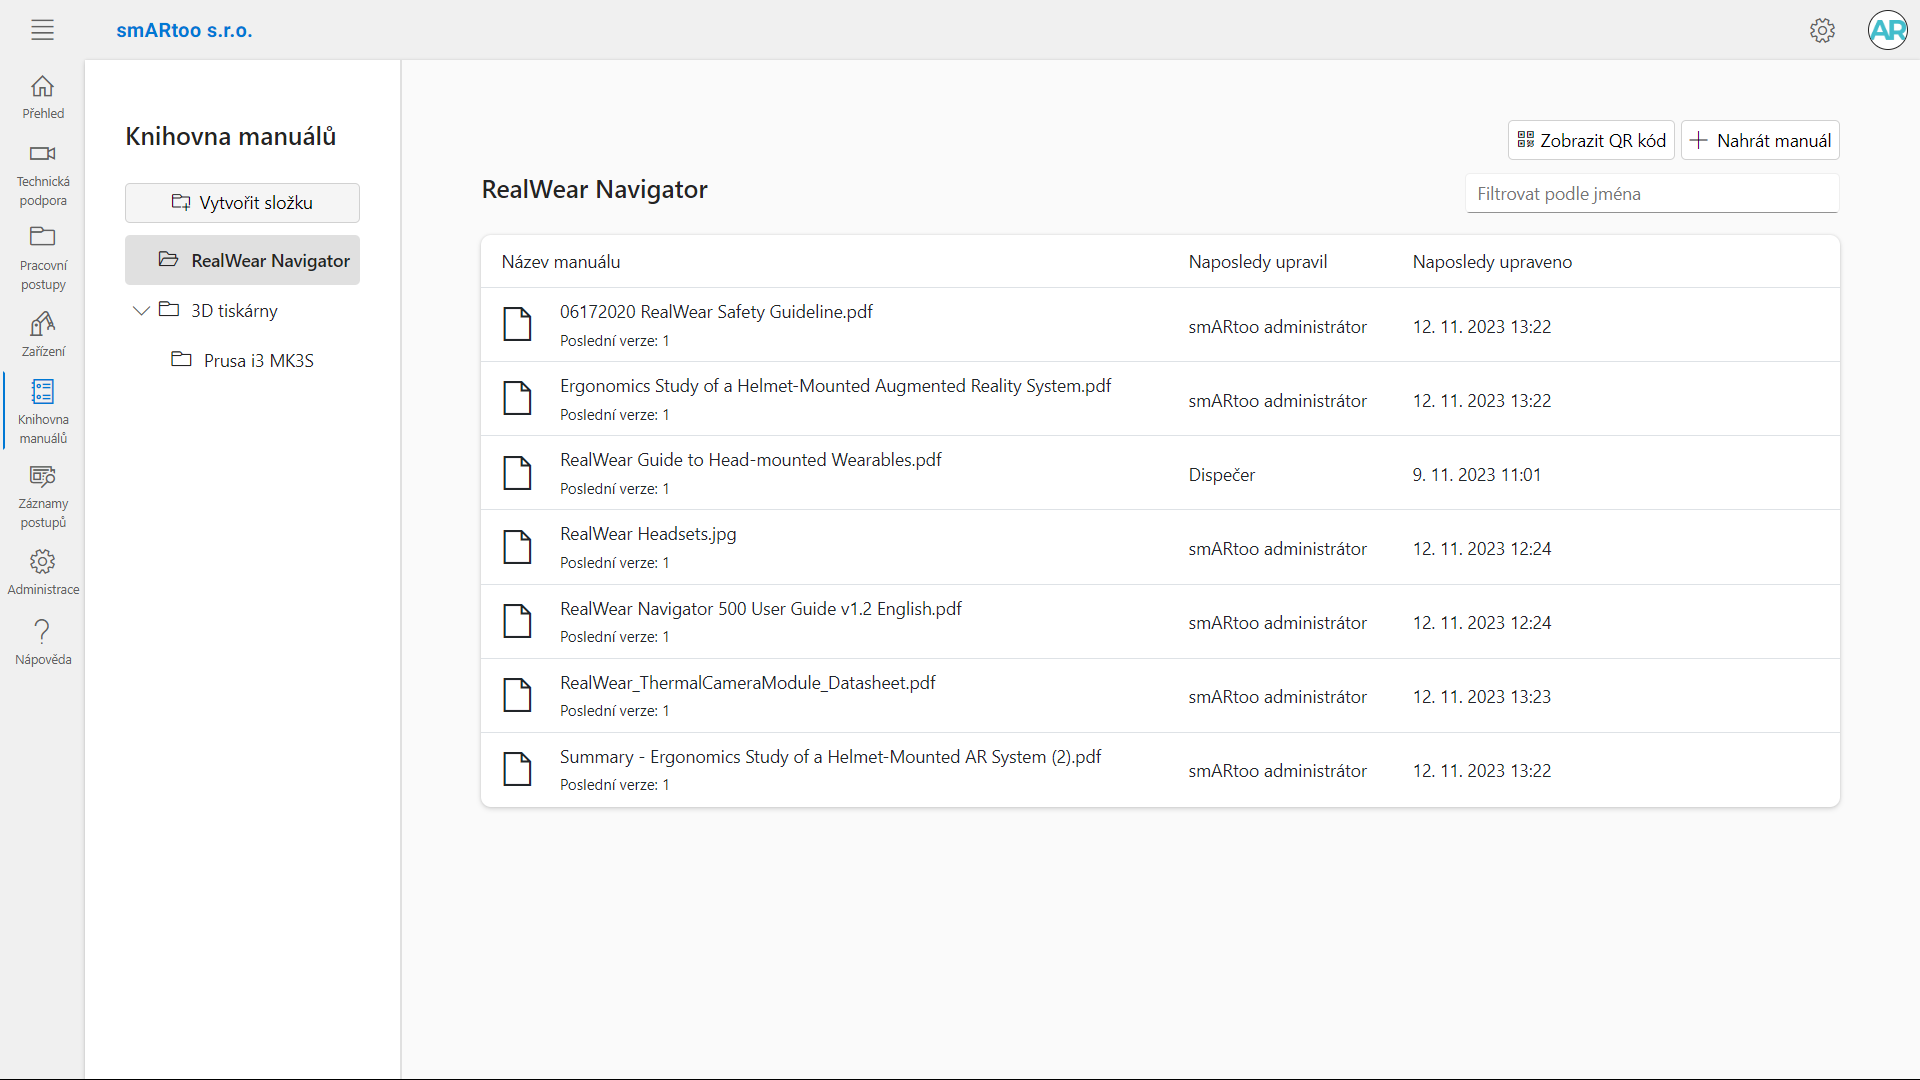Open Záznamy postupů section
1920x1080 pixels.
pyautogui.click(x=43, y=497)
